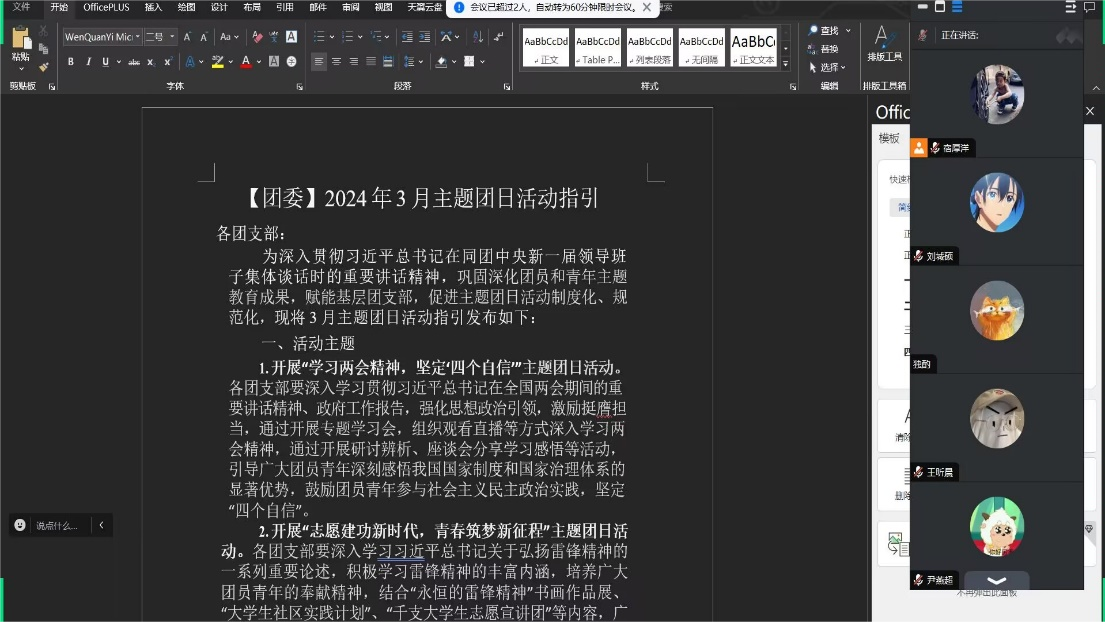Apply the 正文文本 style

(x=753, y=48)
